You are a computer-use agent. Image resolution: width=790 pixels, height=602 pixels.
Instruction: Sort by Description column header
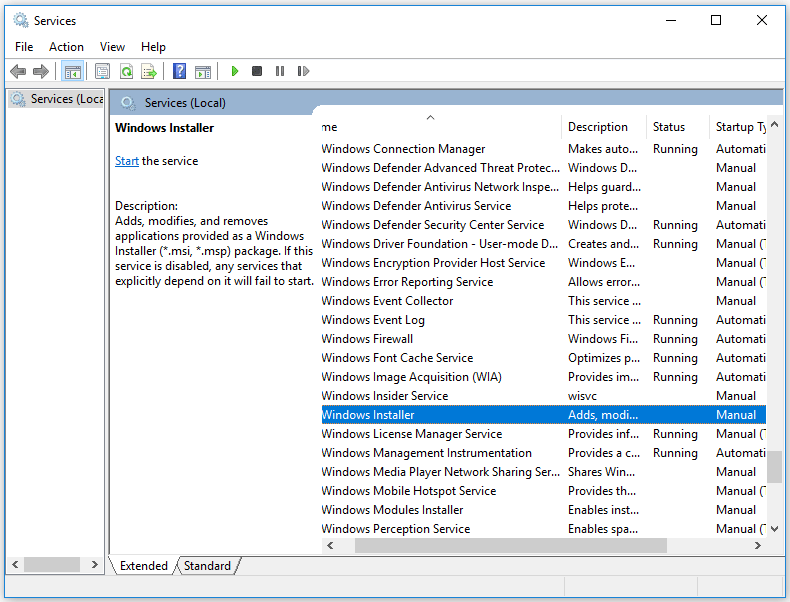(603, 127)
